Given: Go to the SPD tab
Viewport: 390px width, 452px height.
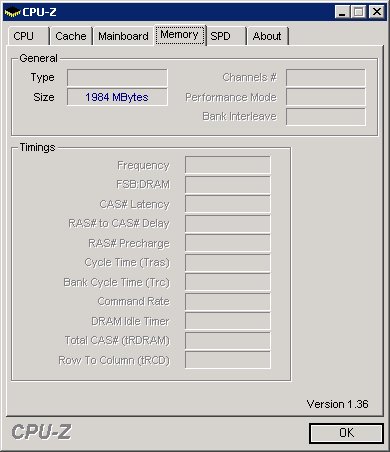Looking at the screenshot, I should pos(226,36).
